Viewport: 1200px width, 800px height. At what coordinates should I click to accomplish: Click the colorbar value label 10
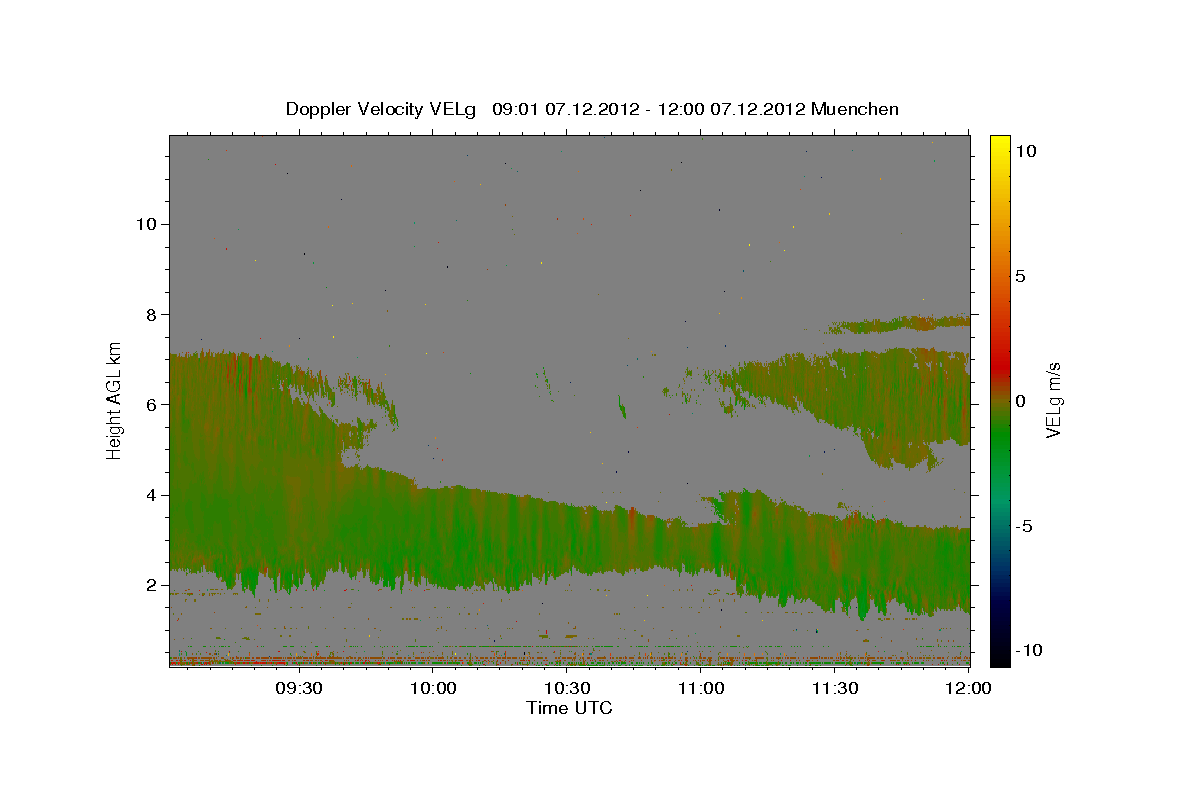click(x=1025, y=150)
